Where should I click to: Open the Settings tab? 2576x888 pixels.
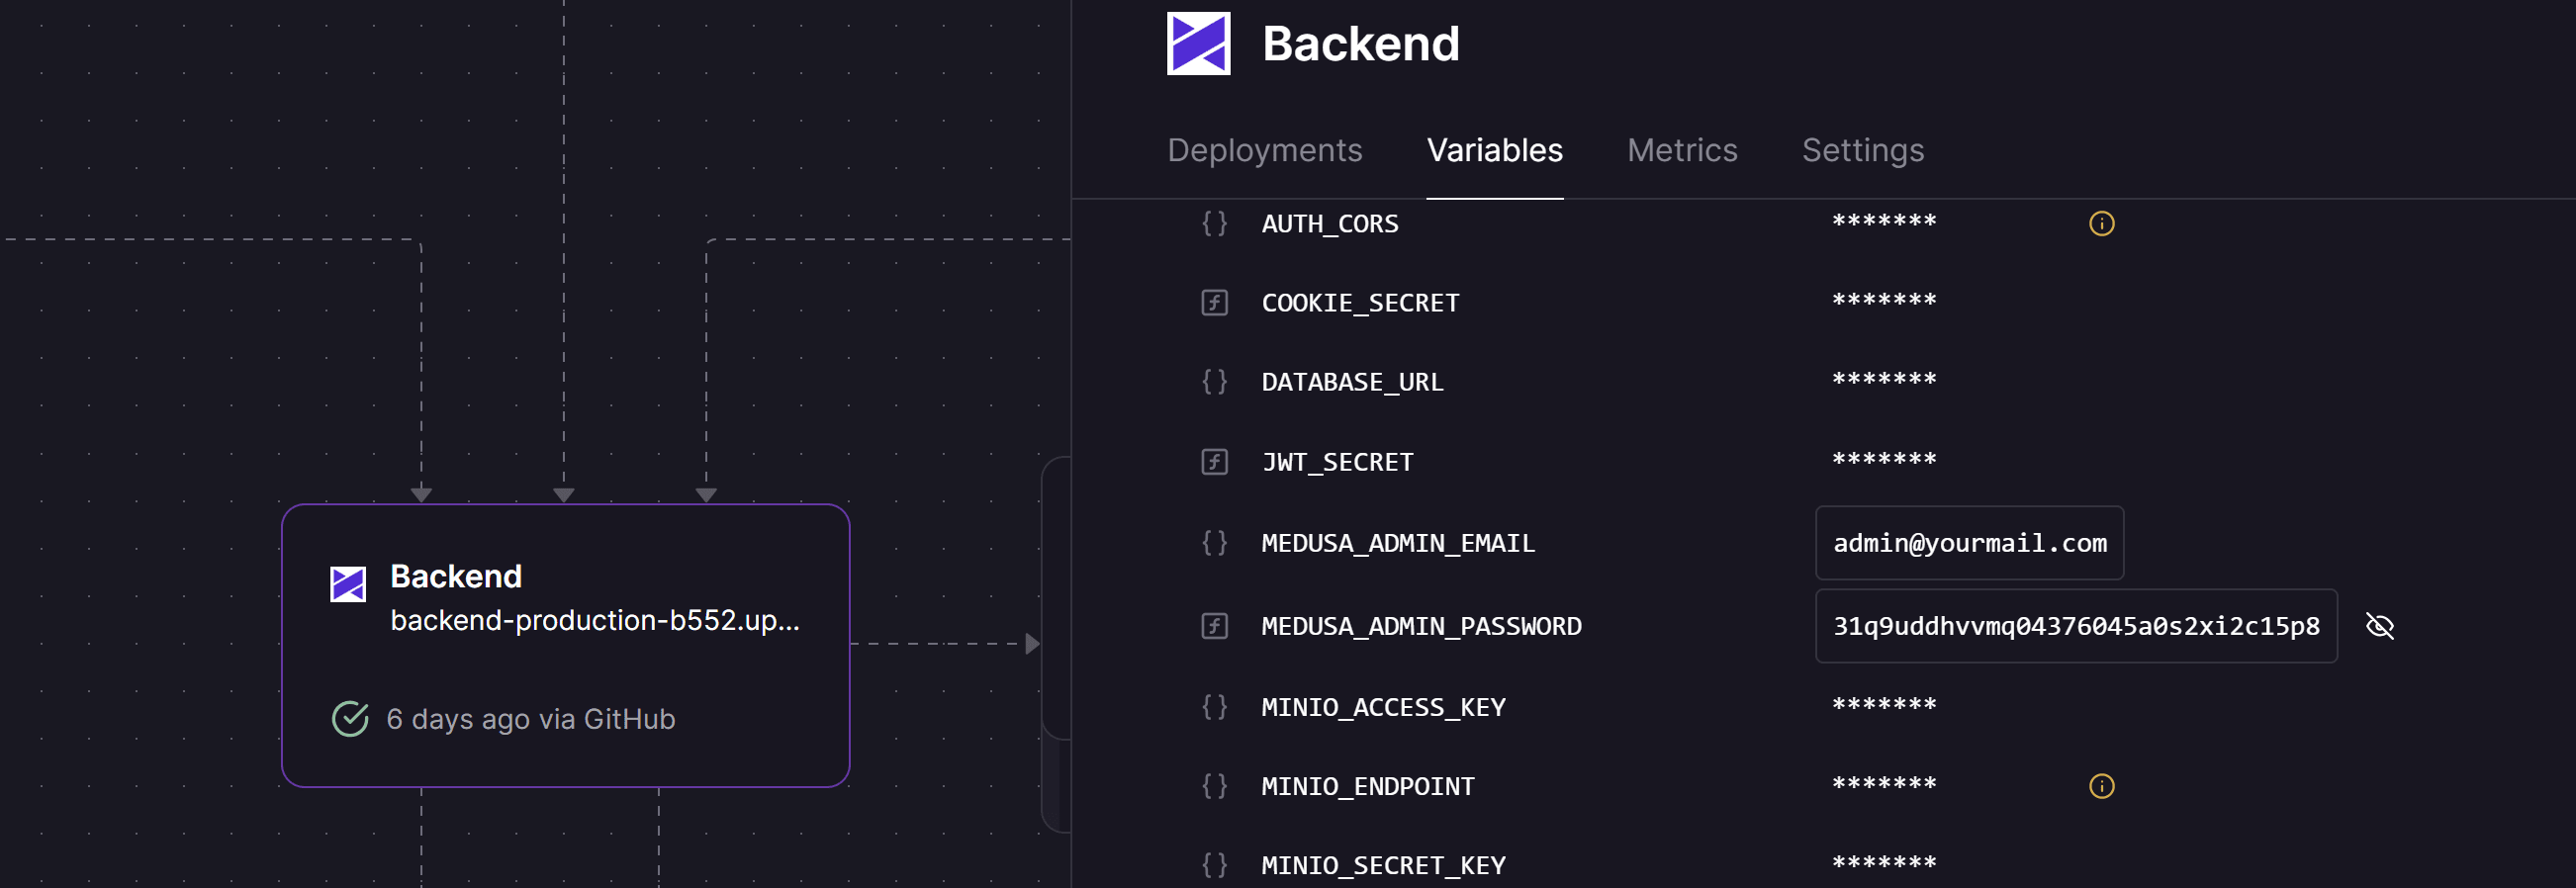click(1862, 150)
